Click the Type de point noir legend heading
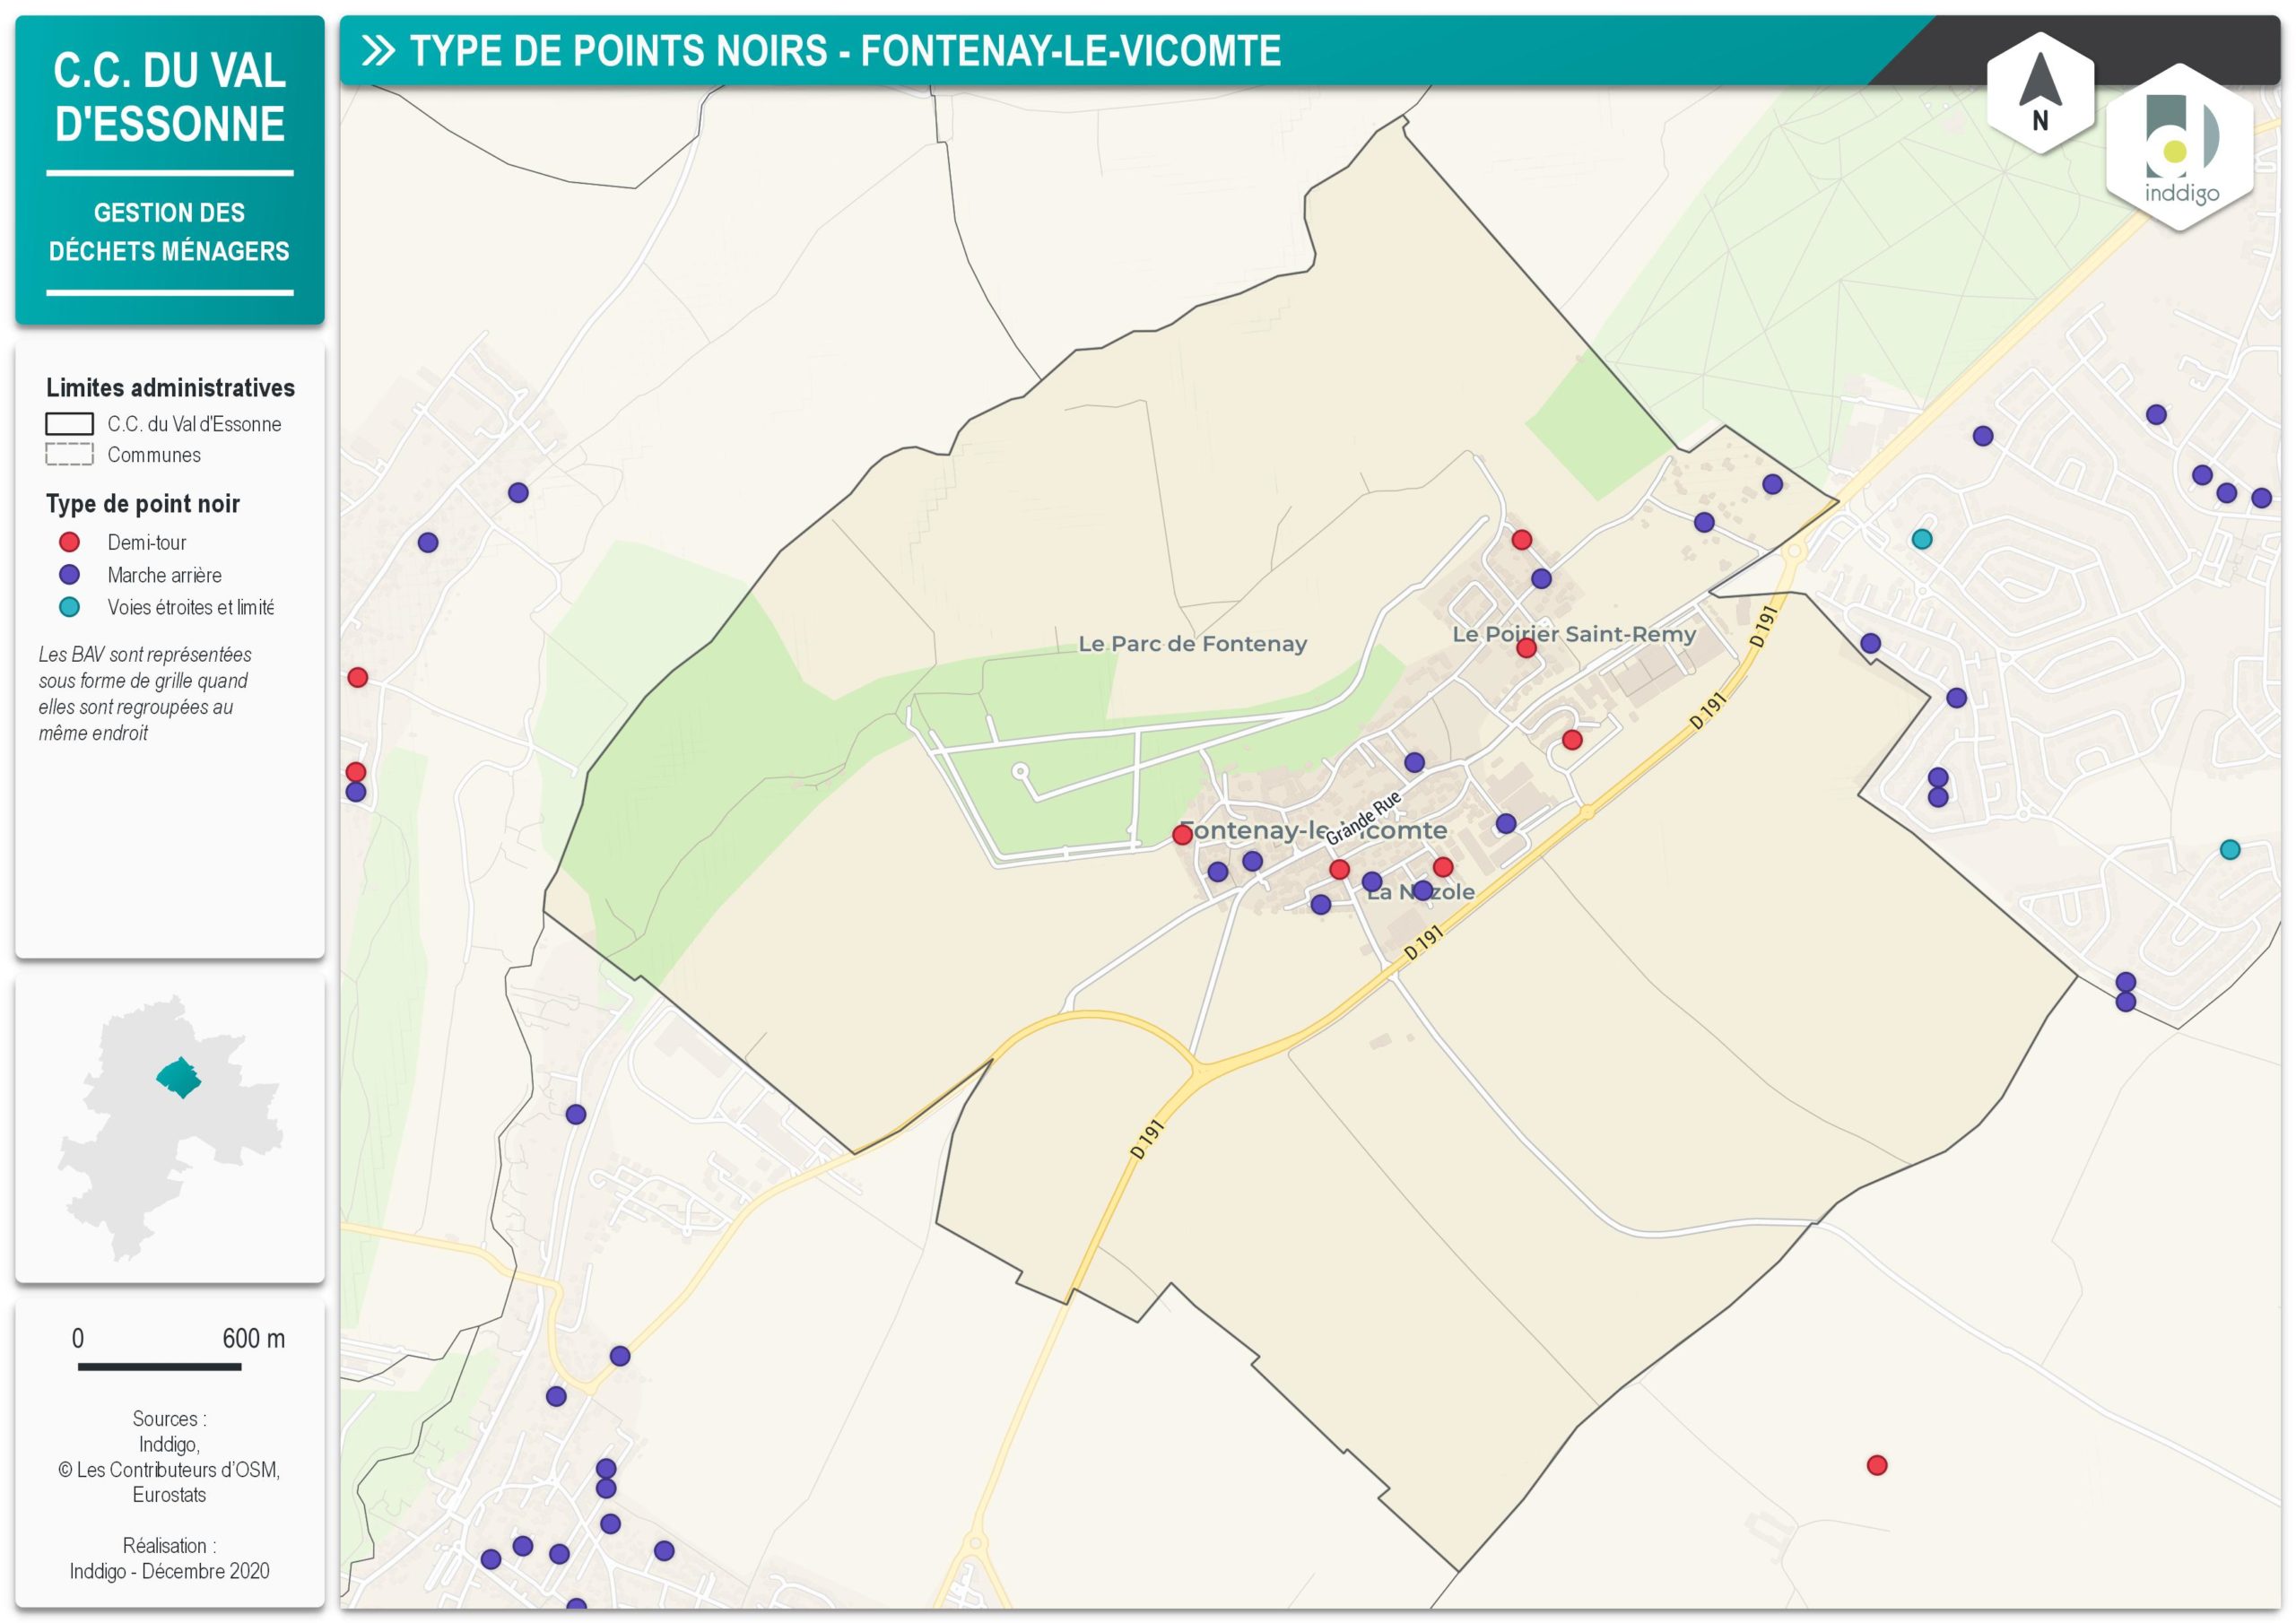Viewport: 2296px width, 1623px height. [x=143, y=504]
